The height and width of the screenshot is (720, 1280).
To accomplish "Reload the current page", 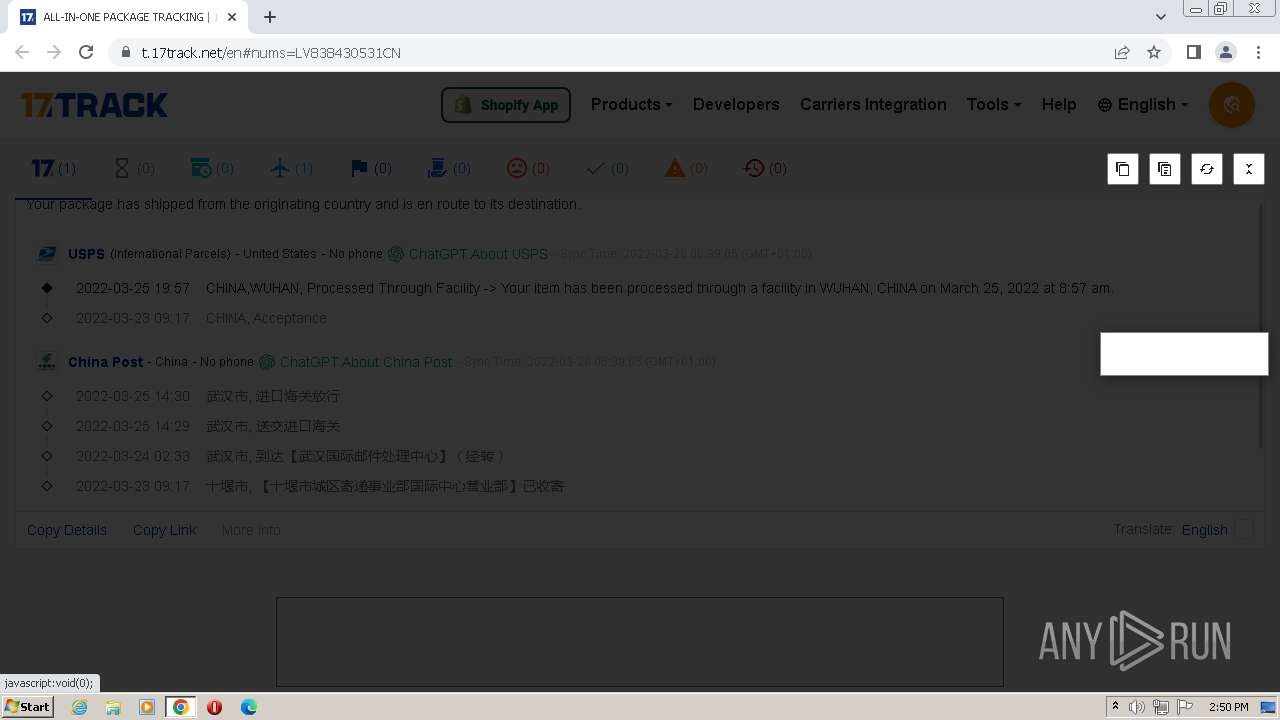I will [x=86, y=53].
